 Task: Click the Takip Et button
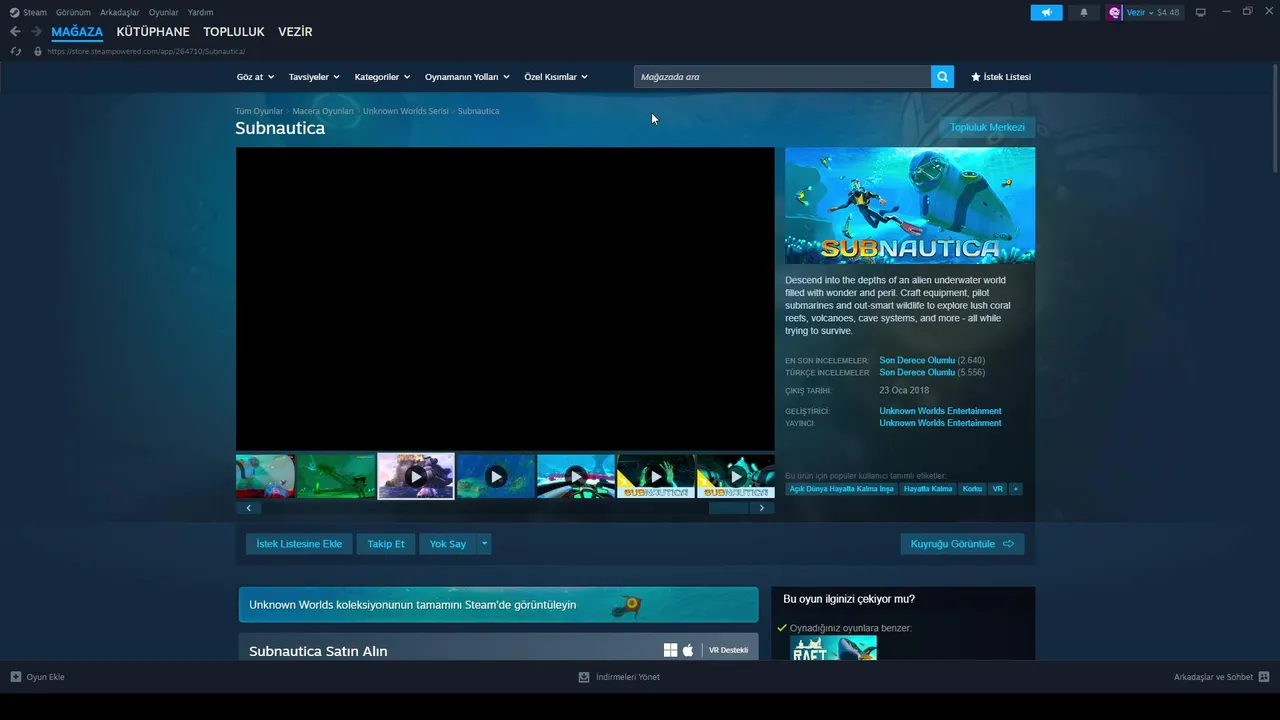pyautogui.click(x=386, y=544)
